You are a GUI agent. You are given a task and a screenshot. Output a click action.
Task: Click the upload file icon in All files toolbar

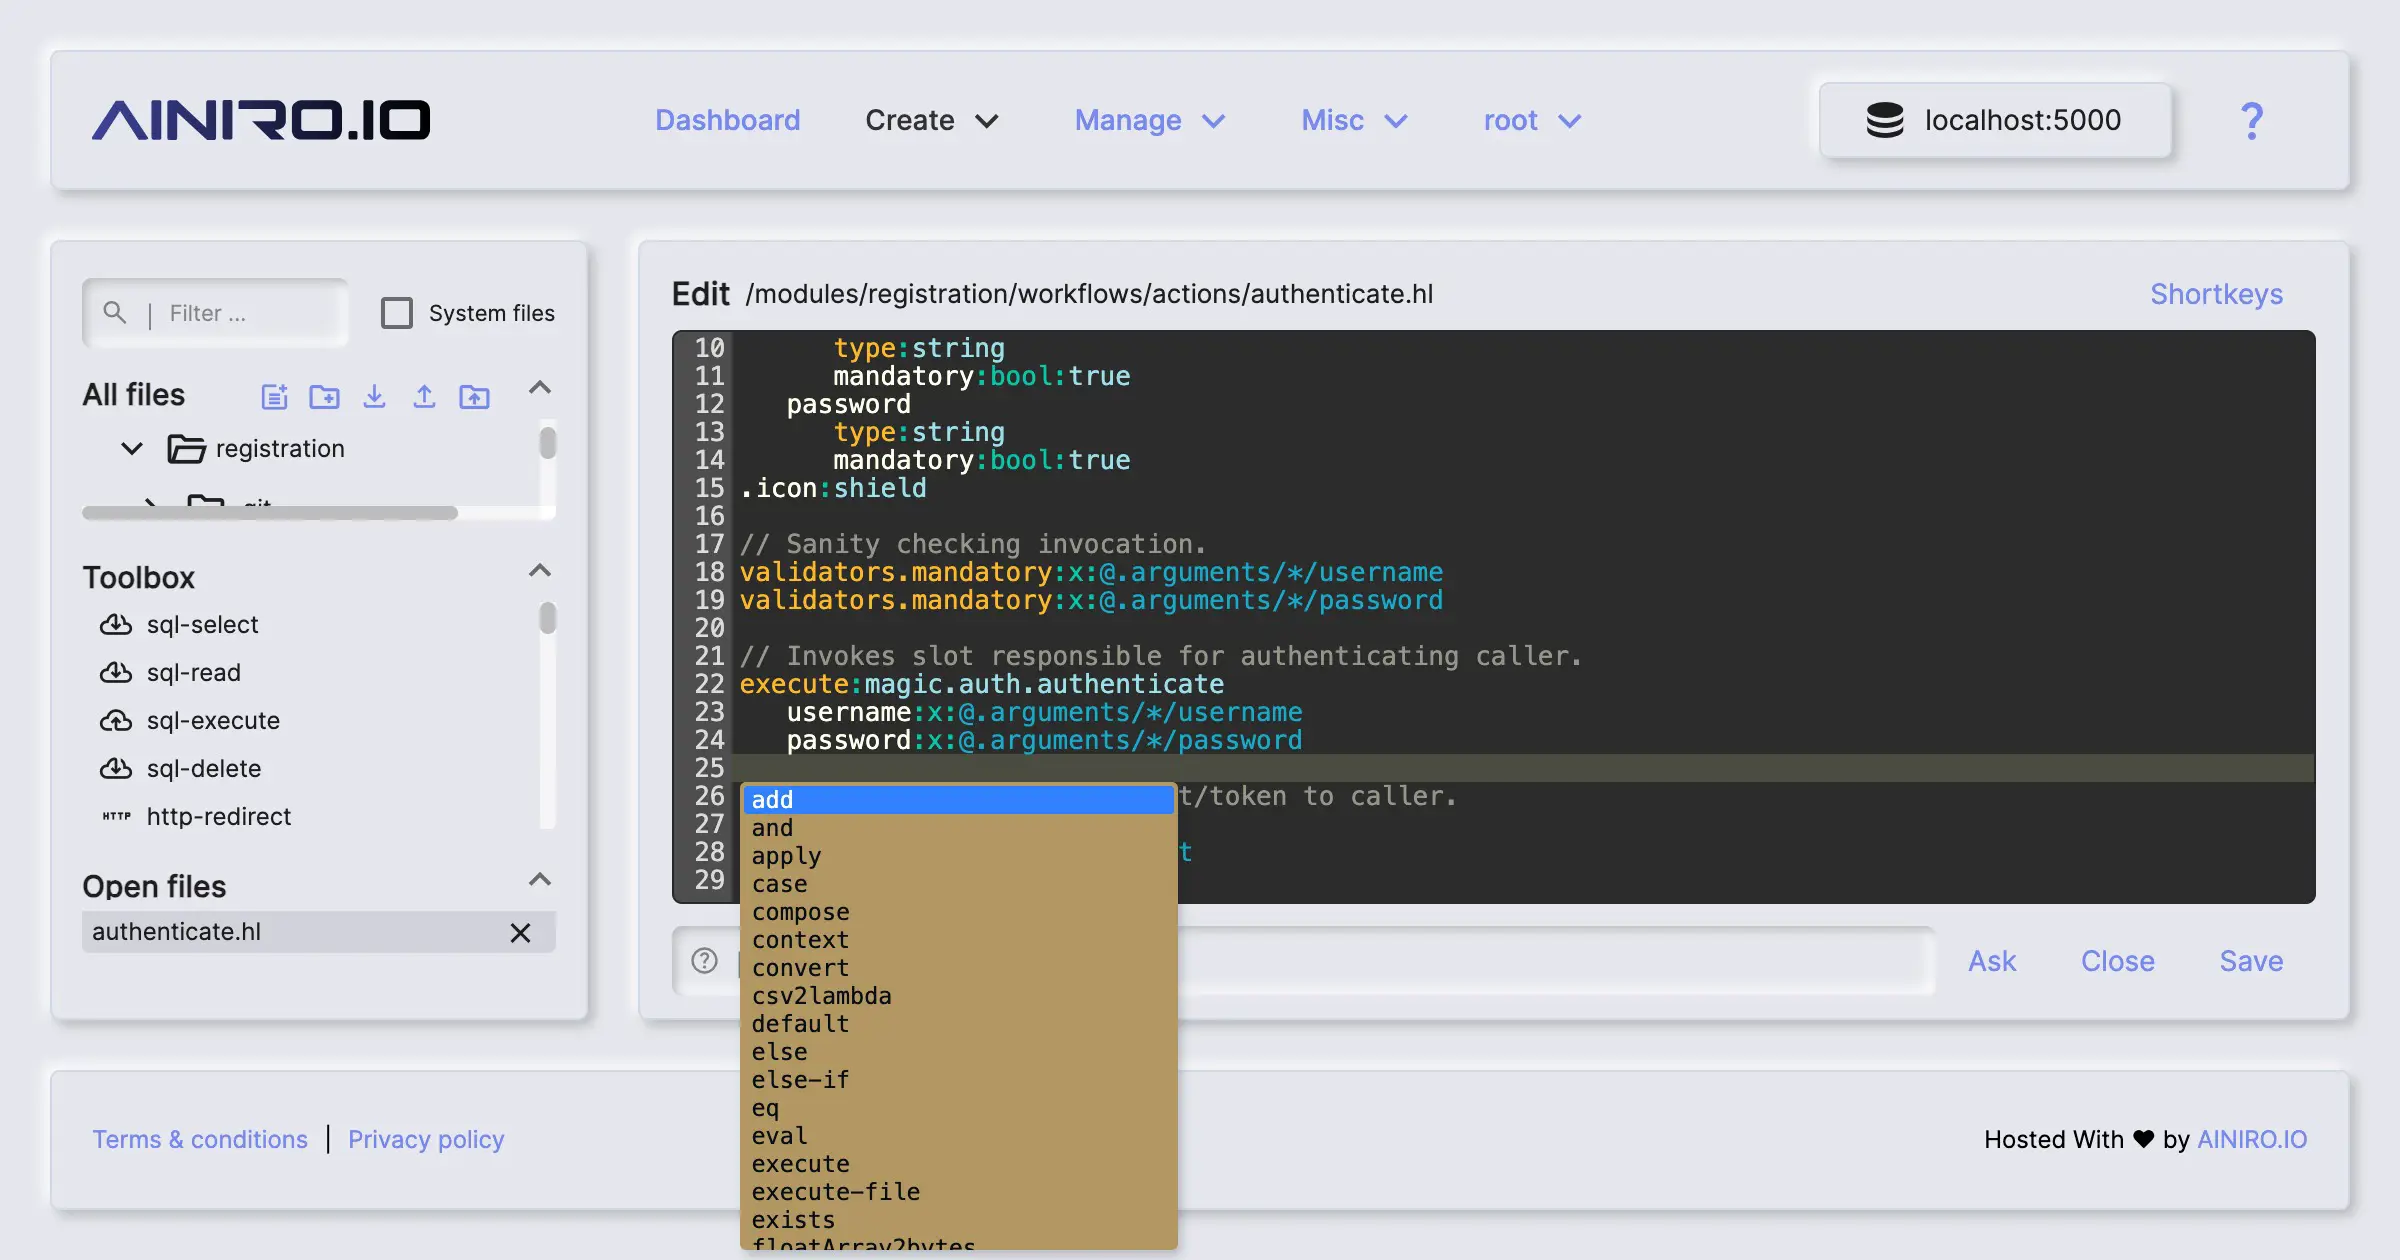pos(424,396)
